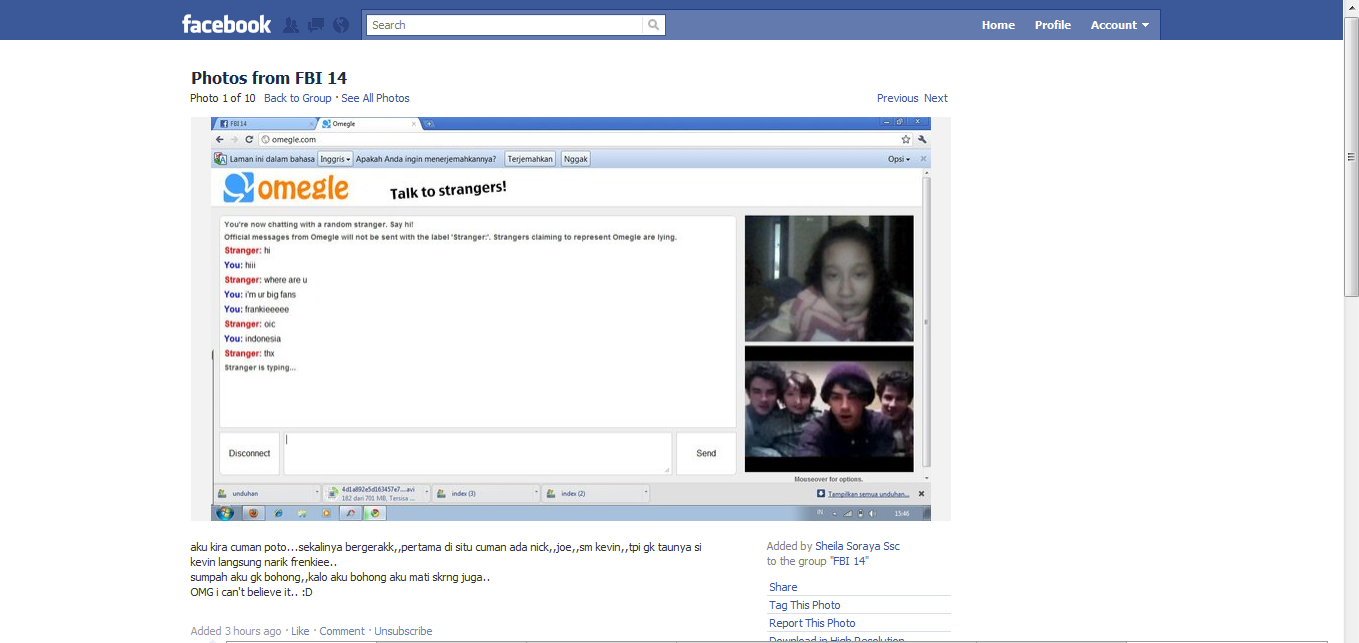The height and width of the screenshot is (643, 1359).
Task: Open the See All Photos link
Action: coord(375,98)
